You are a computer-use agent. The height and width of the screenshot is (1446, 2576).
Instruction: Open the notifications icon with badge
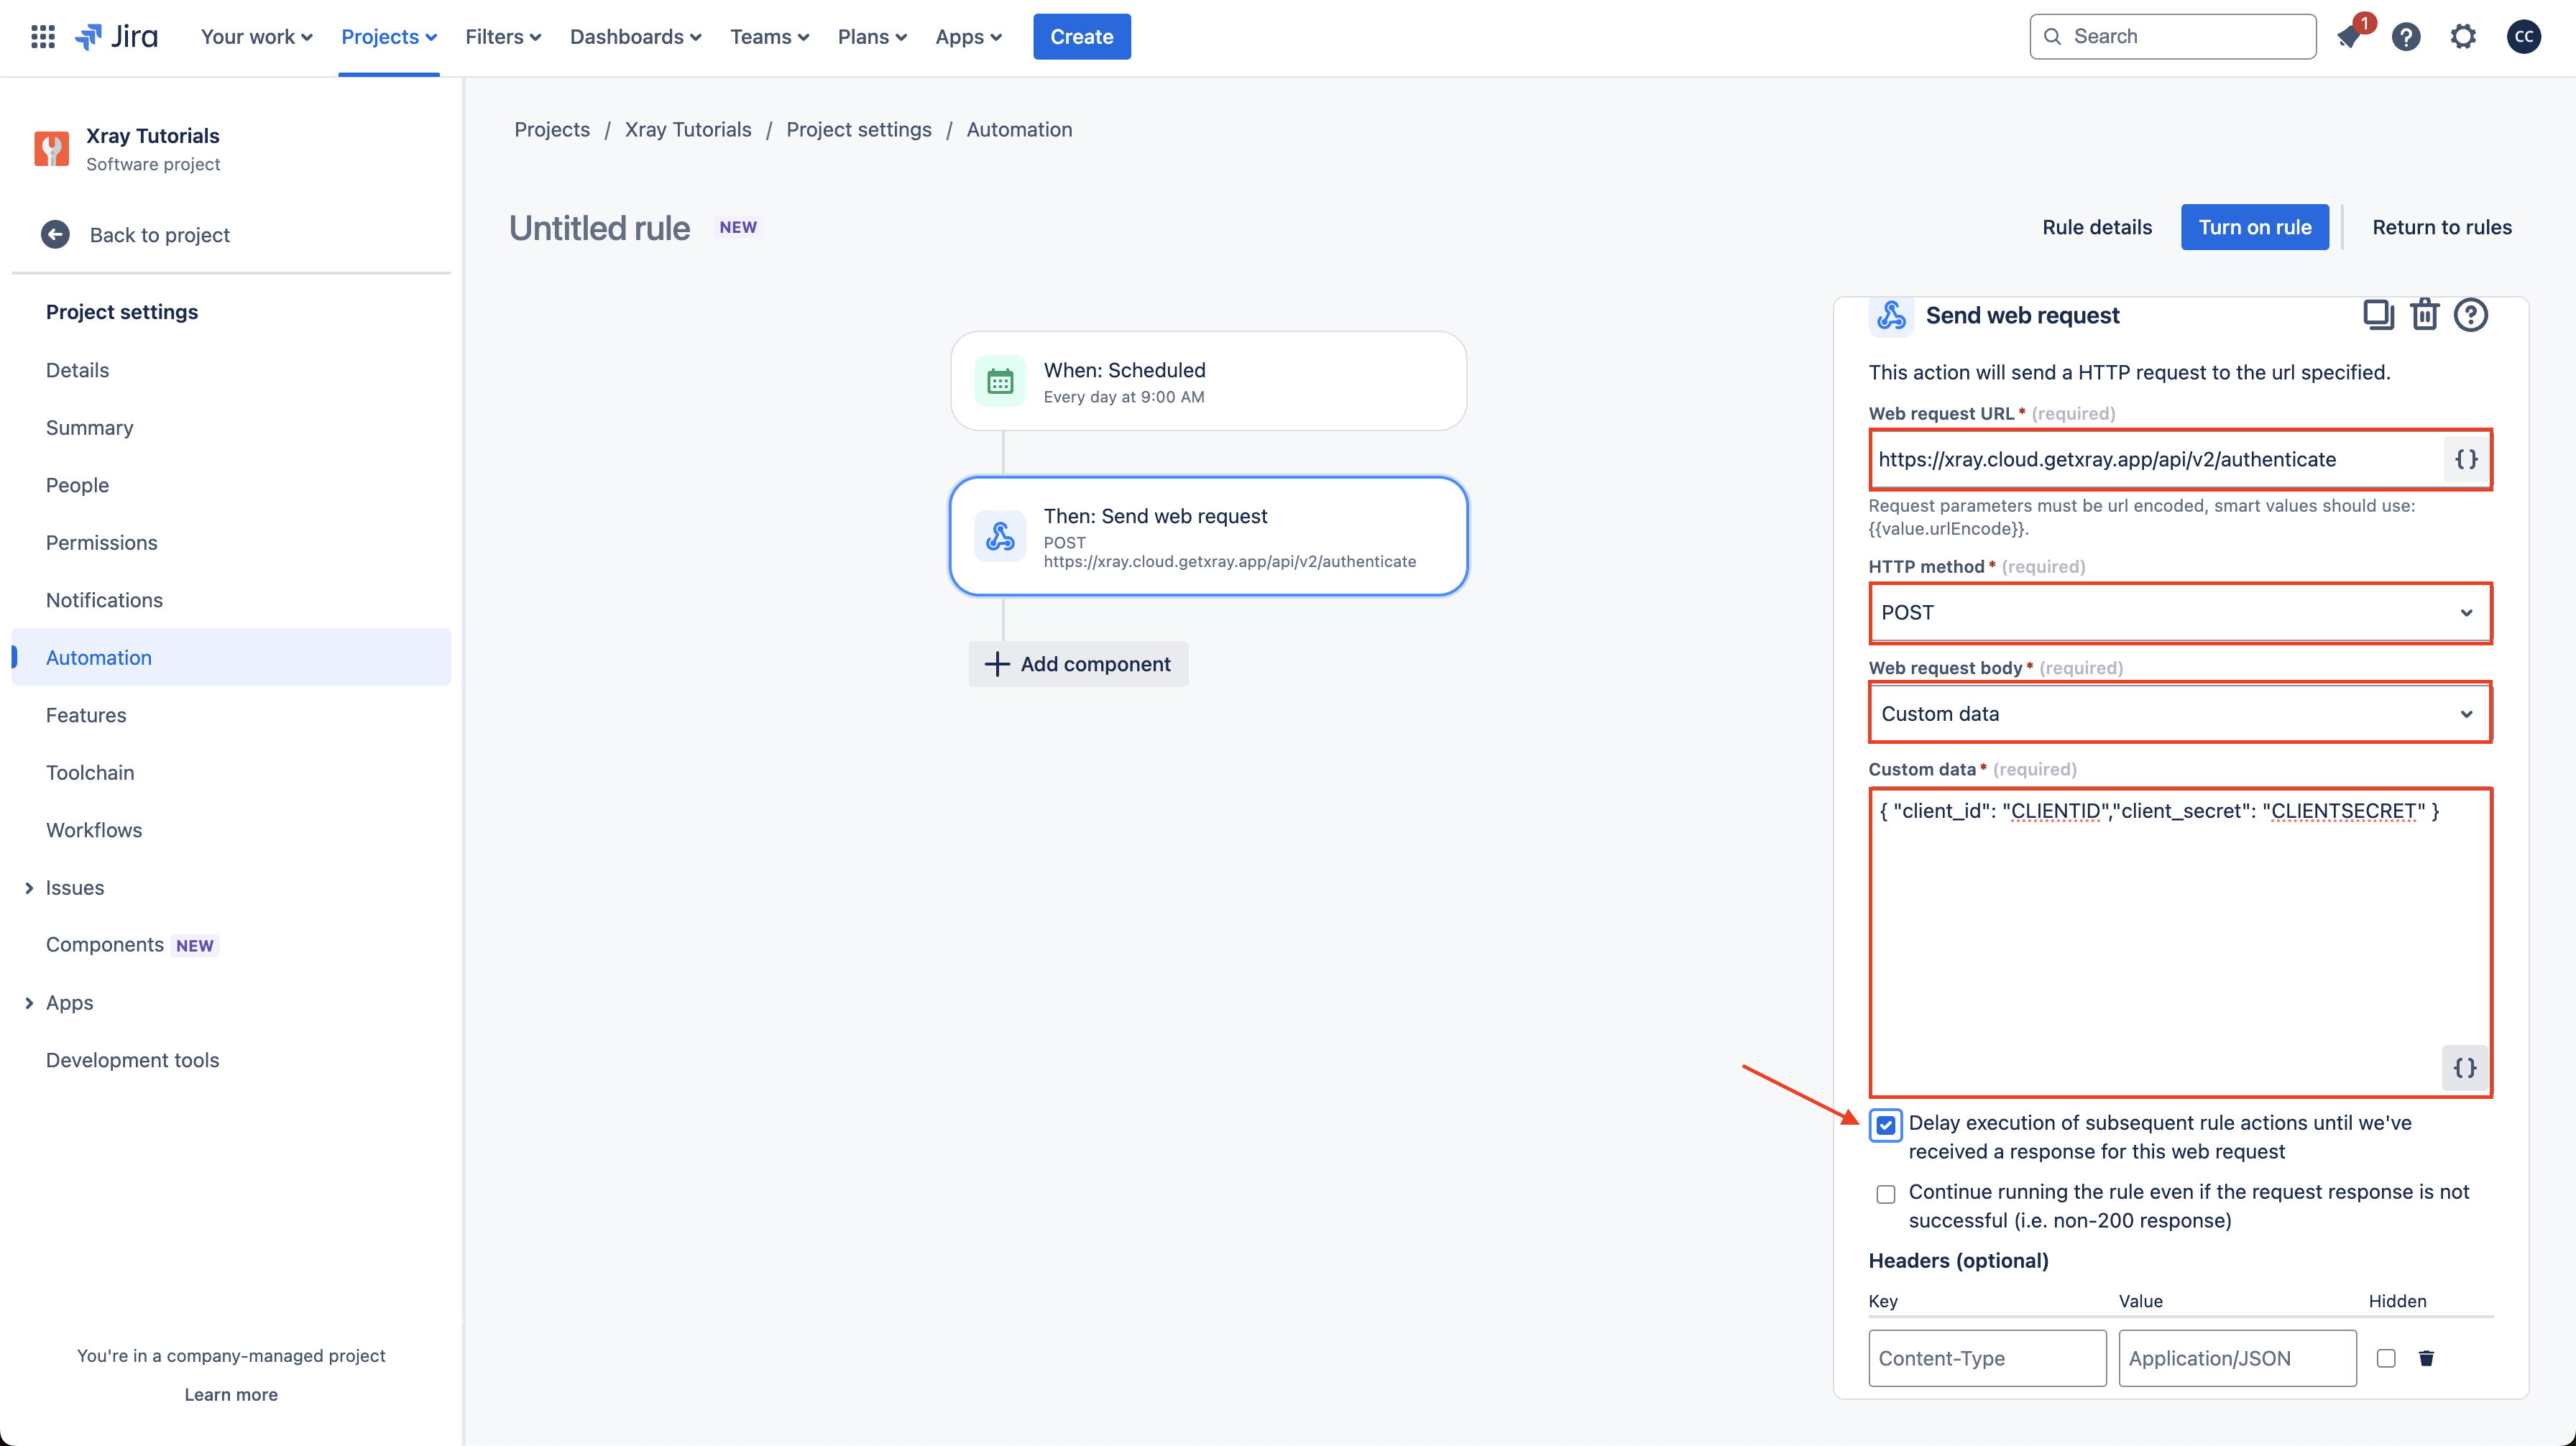tap(2349, 37)
